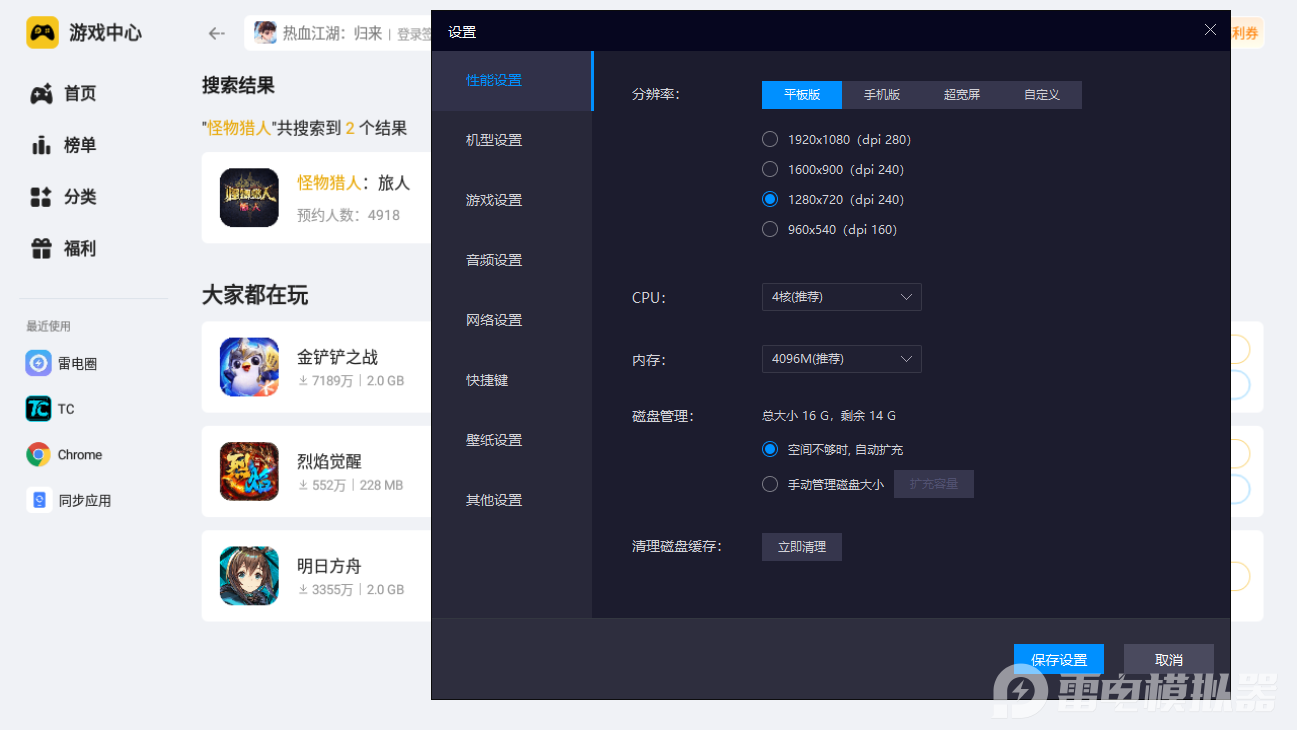Open the 同步应用 sync app icon
Screen dimensions: 1297x730
click(39, 501)
